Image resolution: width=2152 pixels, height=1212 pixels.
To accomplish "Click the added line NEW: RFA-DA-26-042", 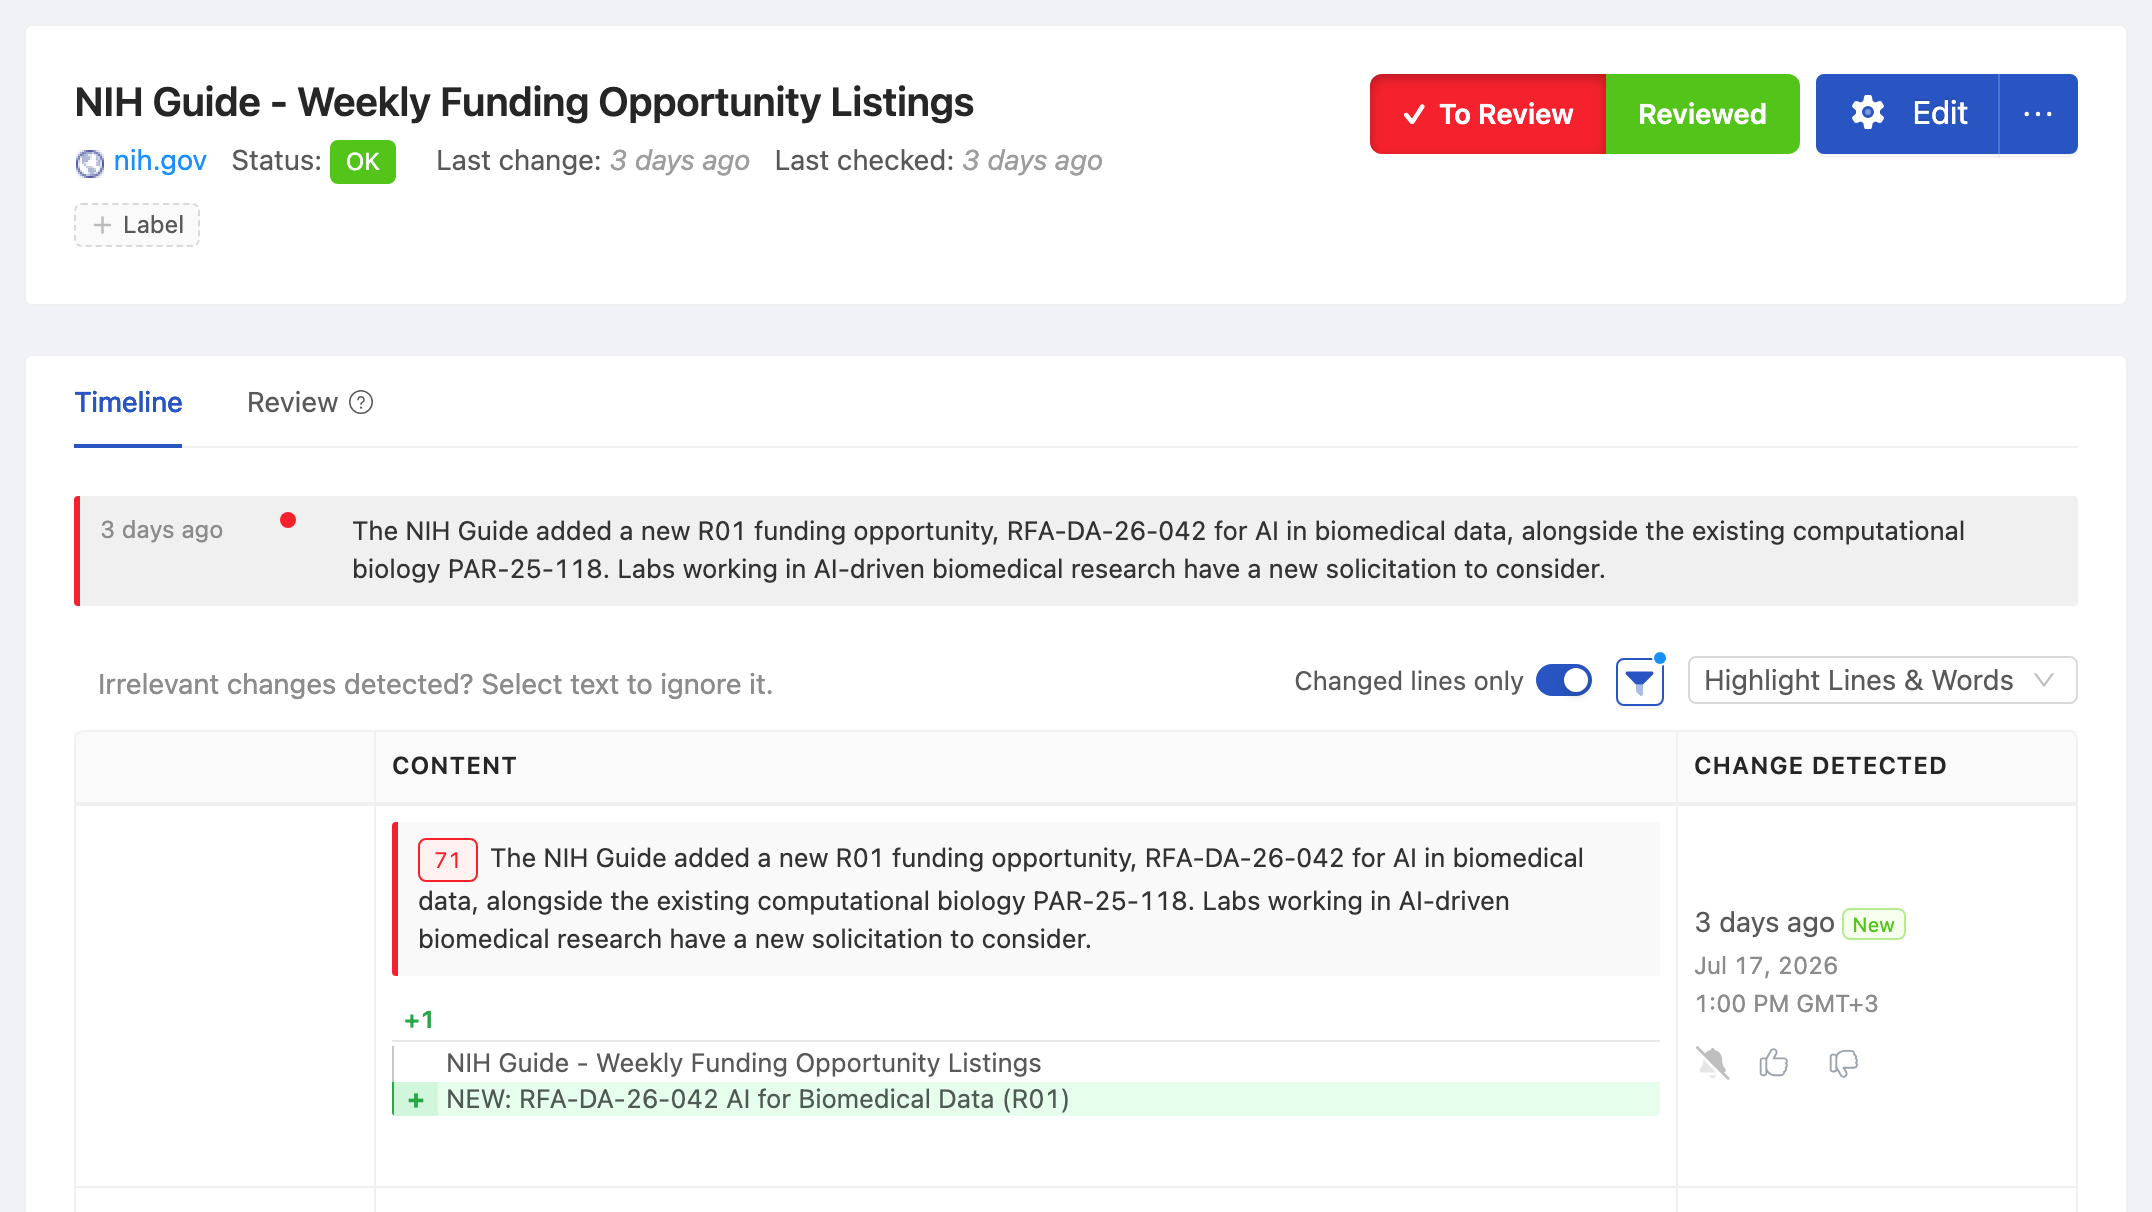I will point(1026,1099).
